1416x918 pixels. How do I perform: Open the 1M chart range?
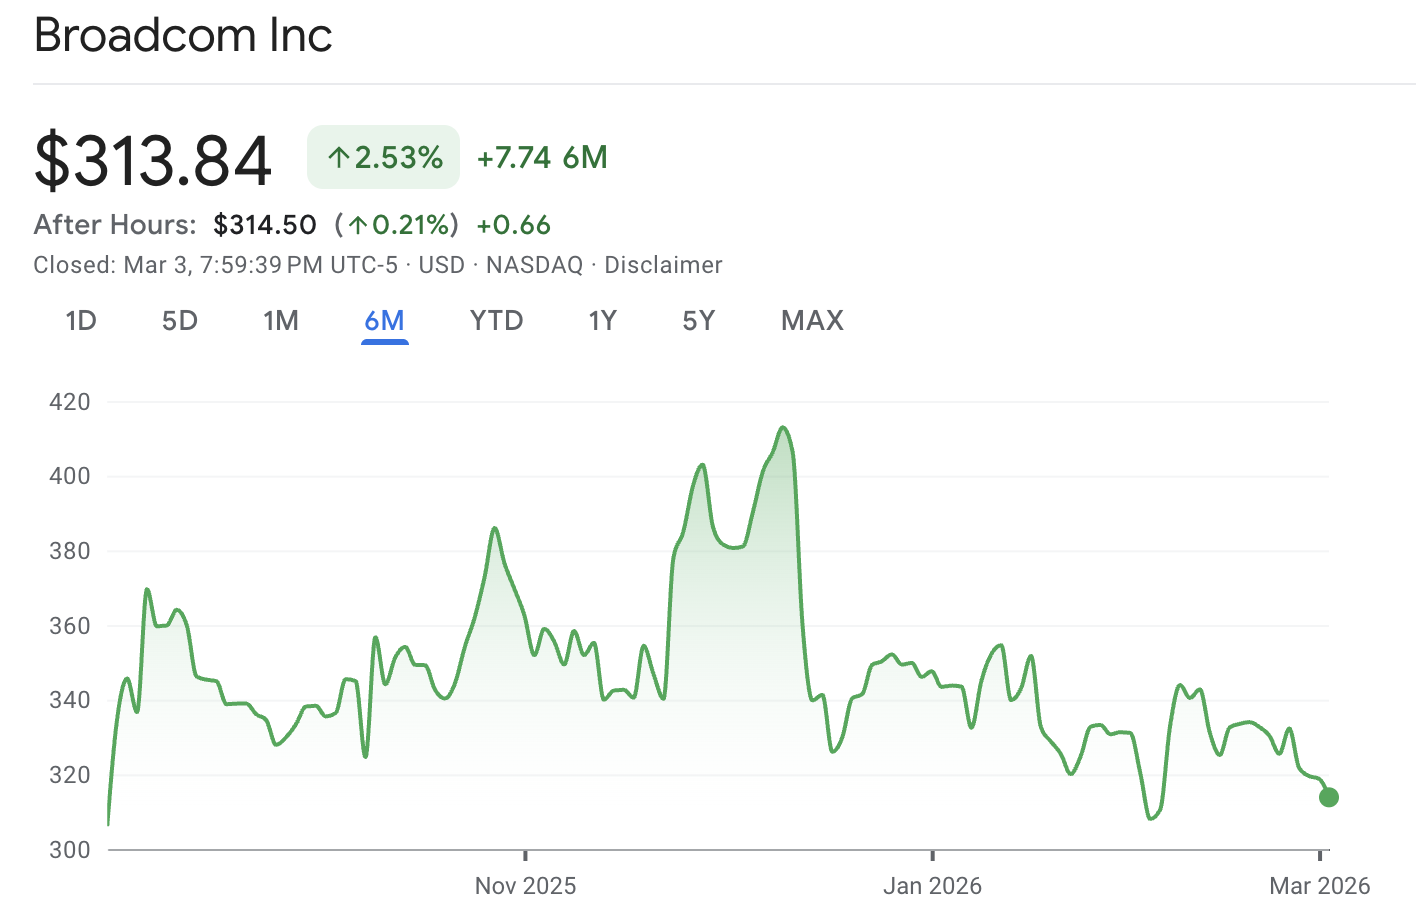pyautogui.click(x=281, y=321)
